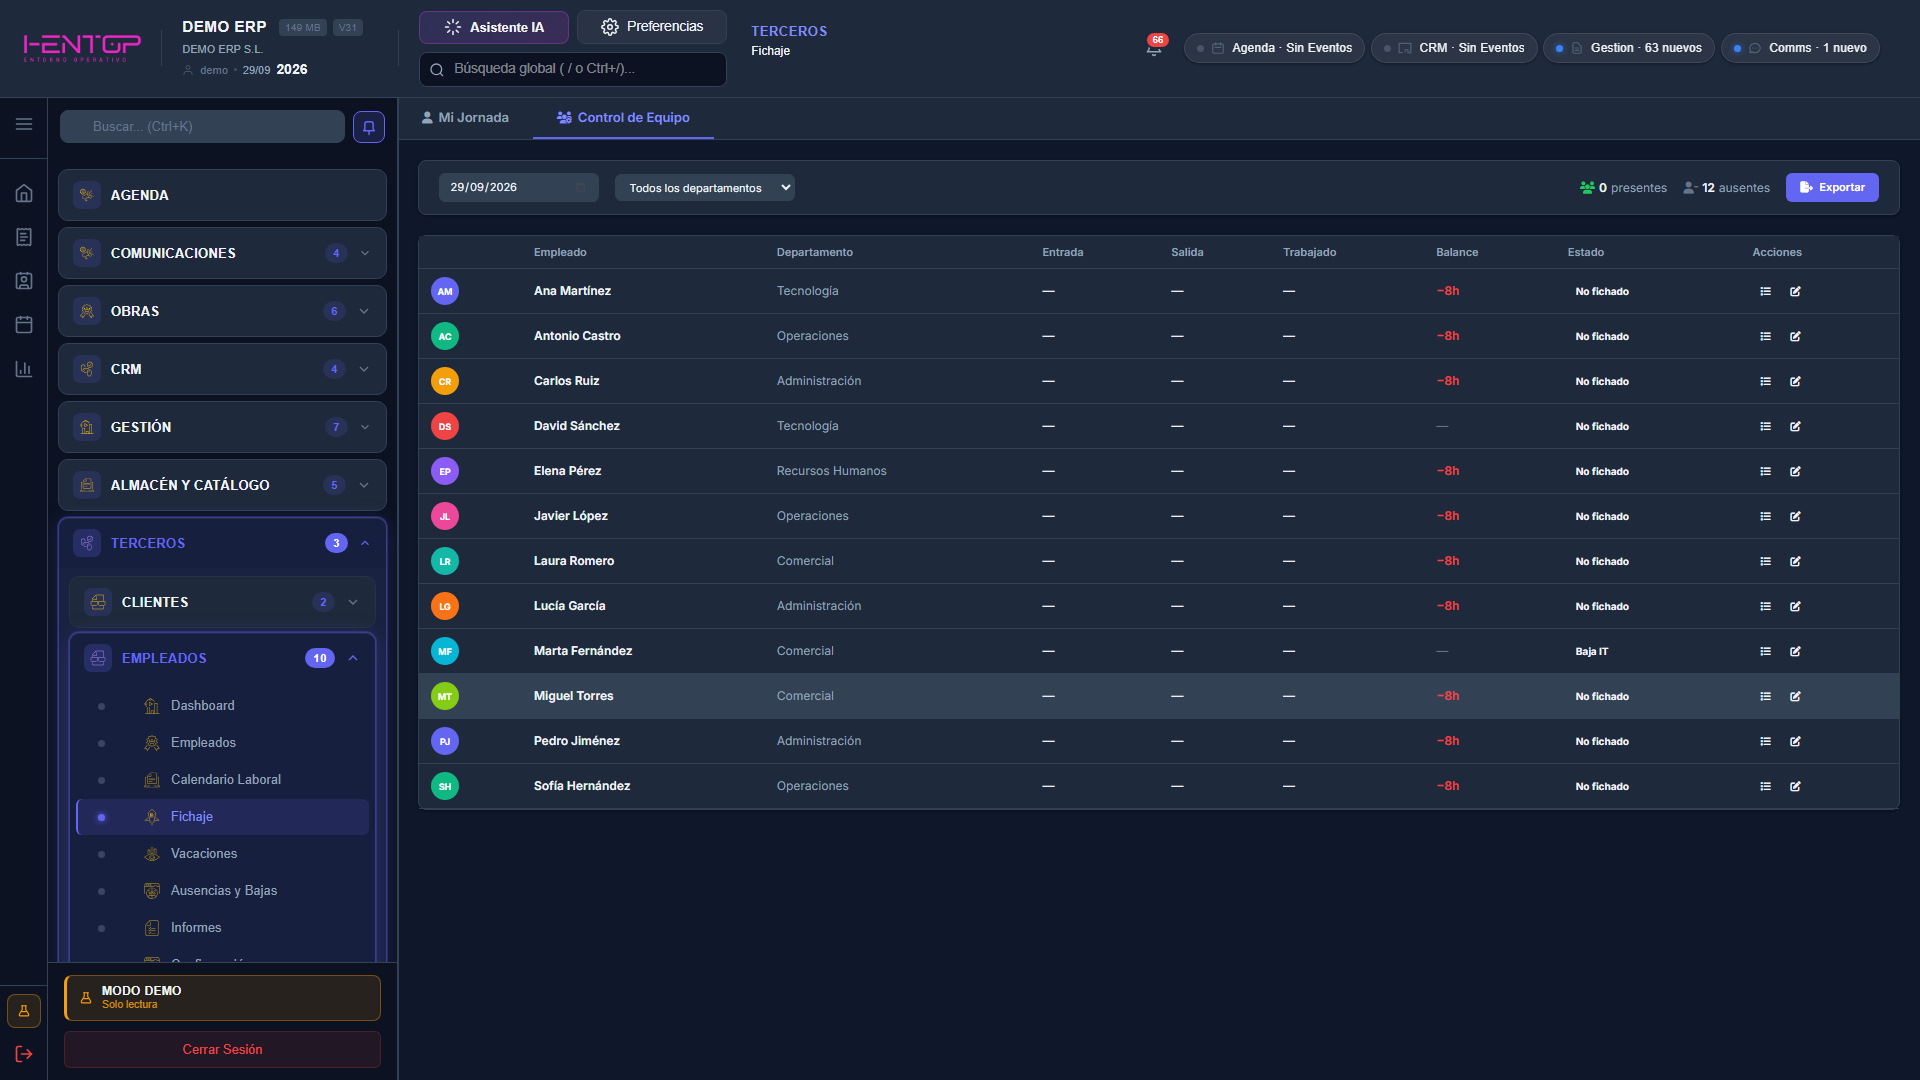Screen dimensions: 1920x1080
Task: Click the Cerrar Sesión button
Action: [x=222, y=1049]
